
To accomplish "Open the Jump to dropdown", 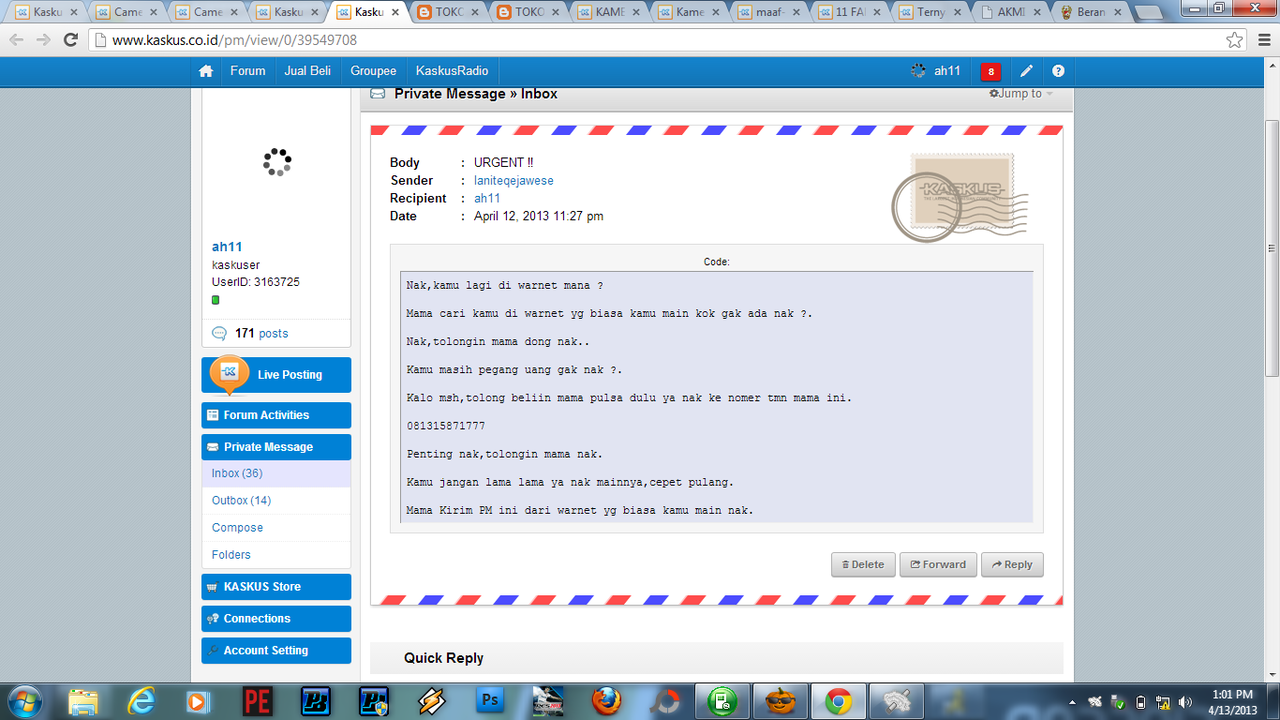I will coord(1021,93).
